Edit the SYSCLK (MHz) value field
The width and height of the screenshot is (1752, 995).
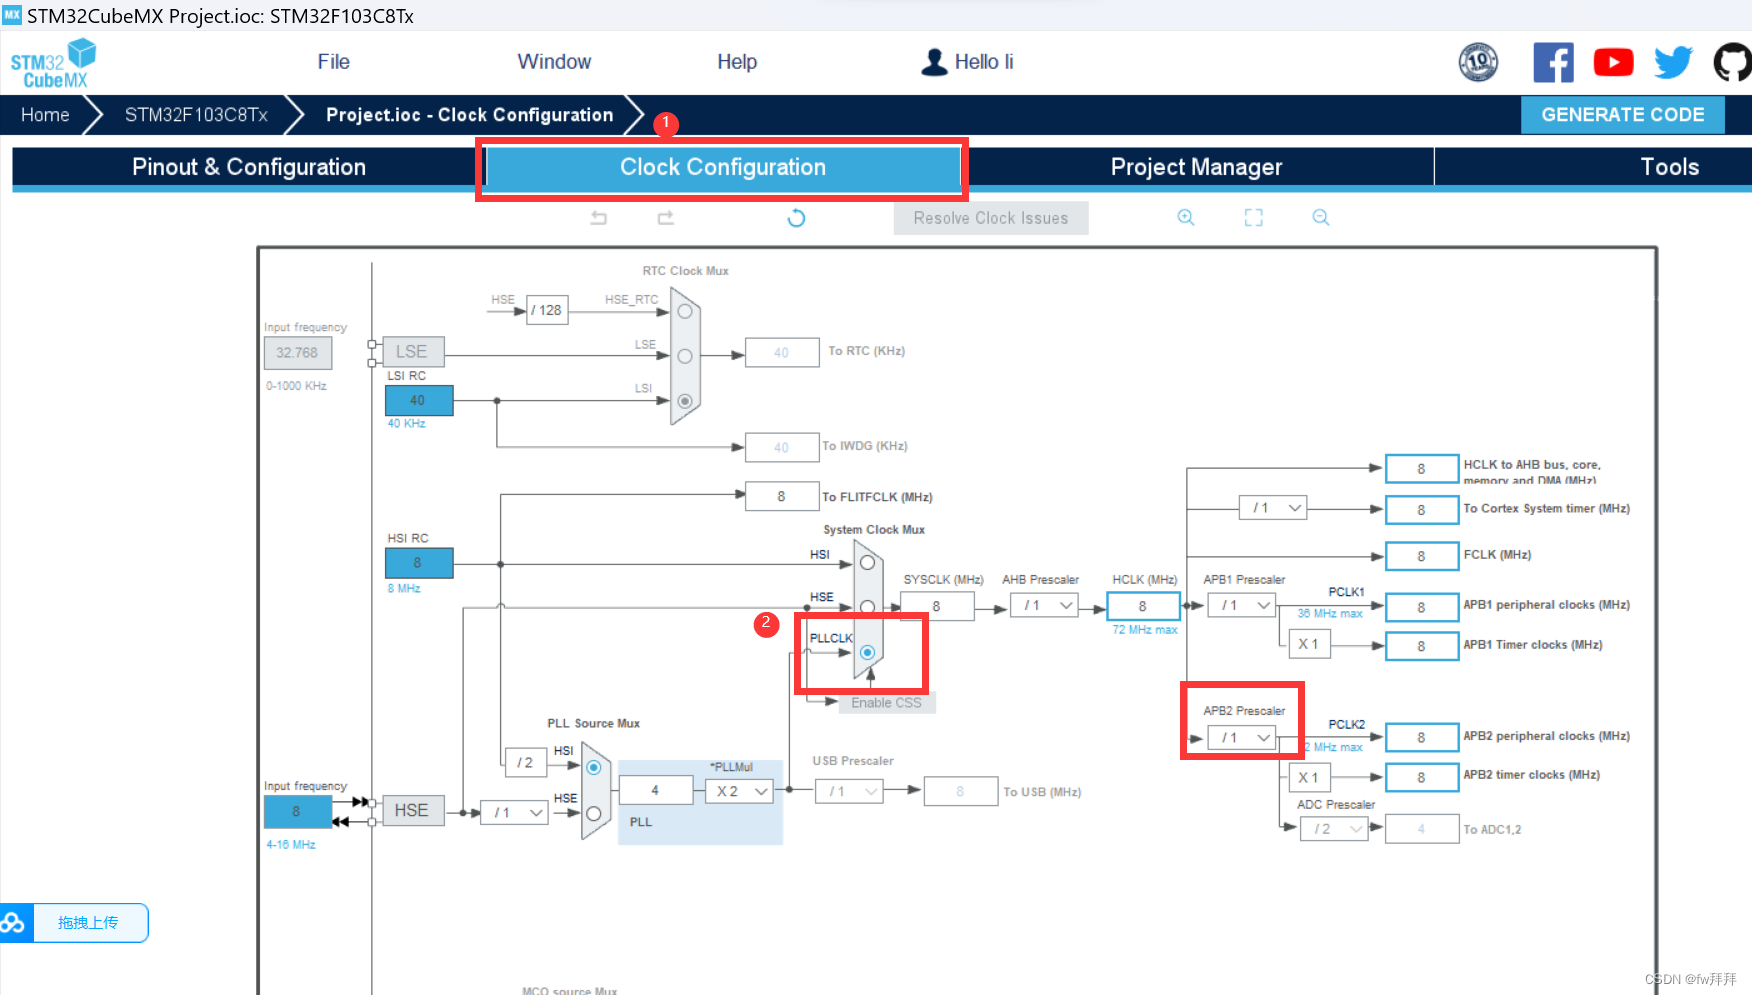[937, 606]
